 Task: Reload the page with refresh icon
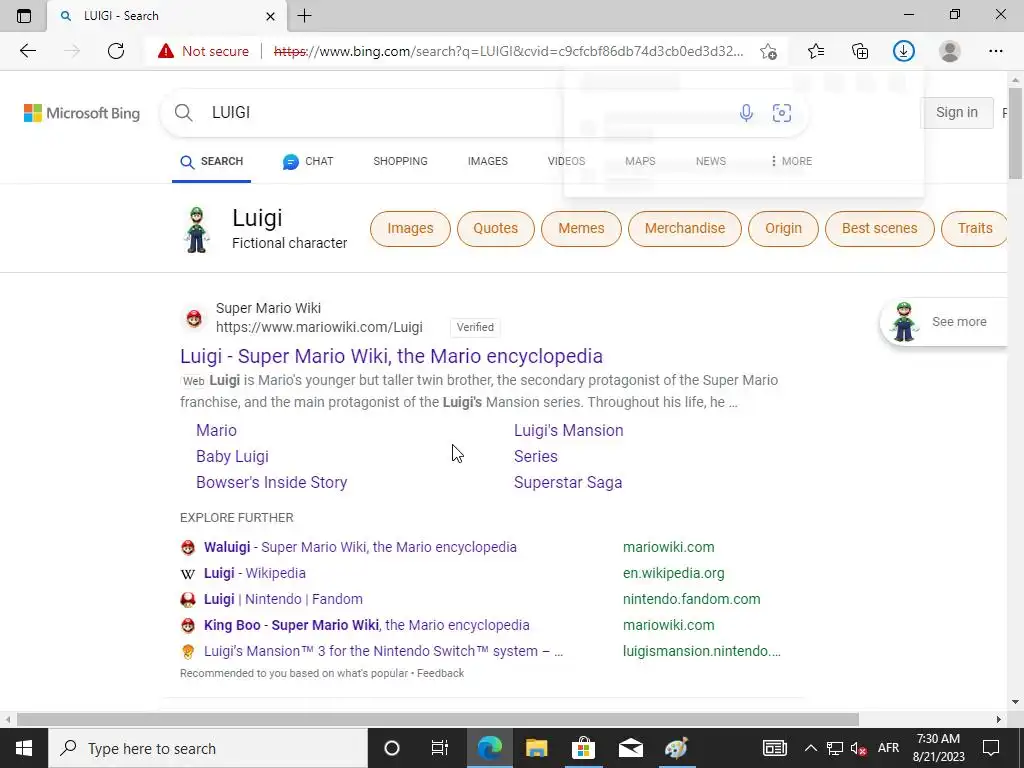116,51
